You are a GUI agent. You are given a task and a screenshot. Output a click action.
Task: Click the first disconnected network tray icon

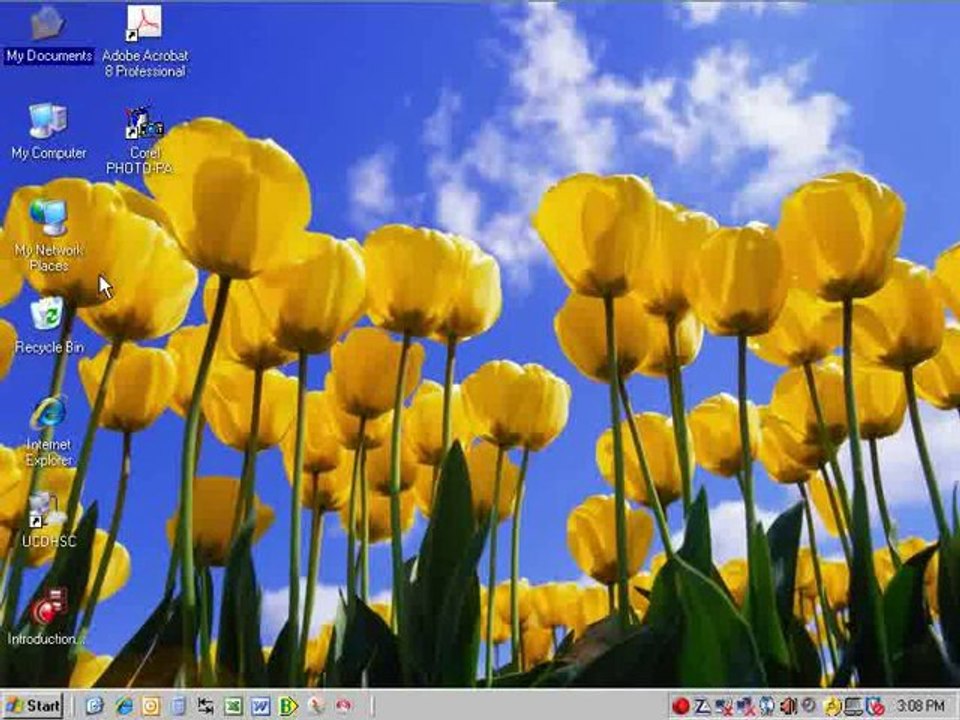[x=724, y=707]
